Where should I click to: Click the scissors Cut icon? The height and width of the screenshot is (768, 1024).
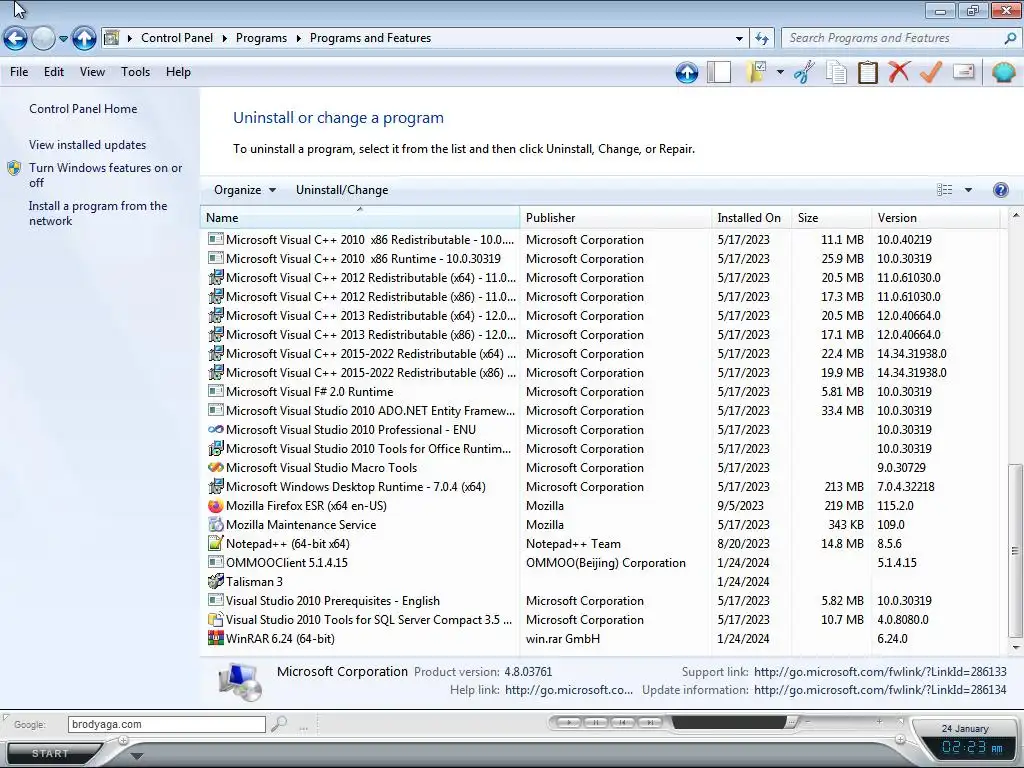(x=805, y=72)
